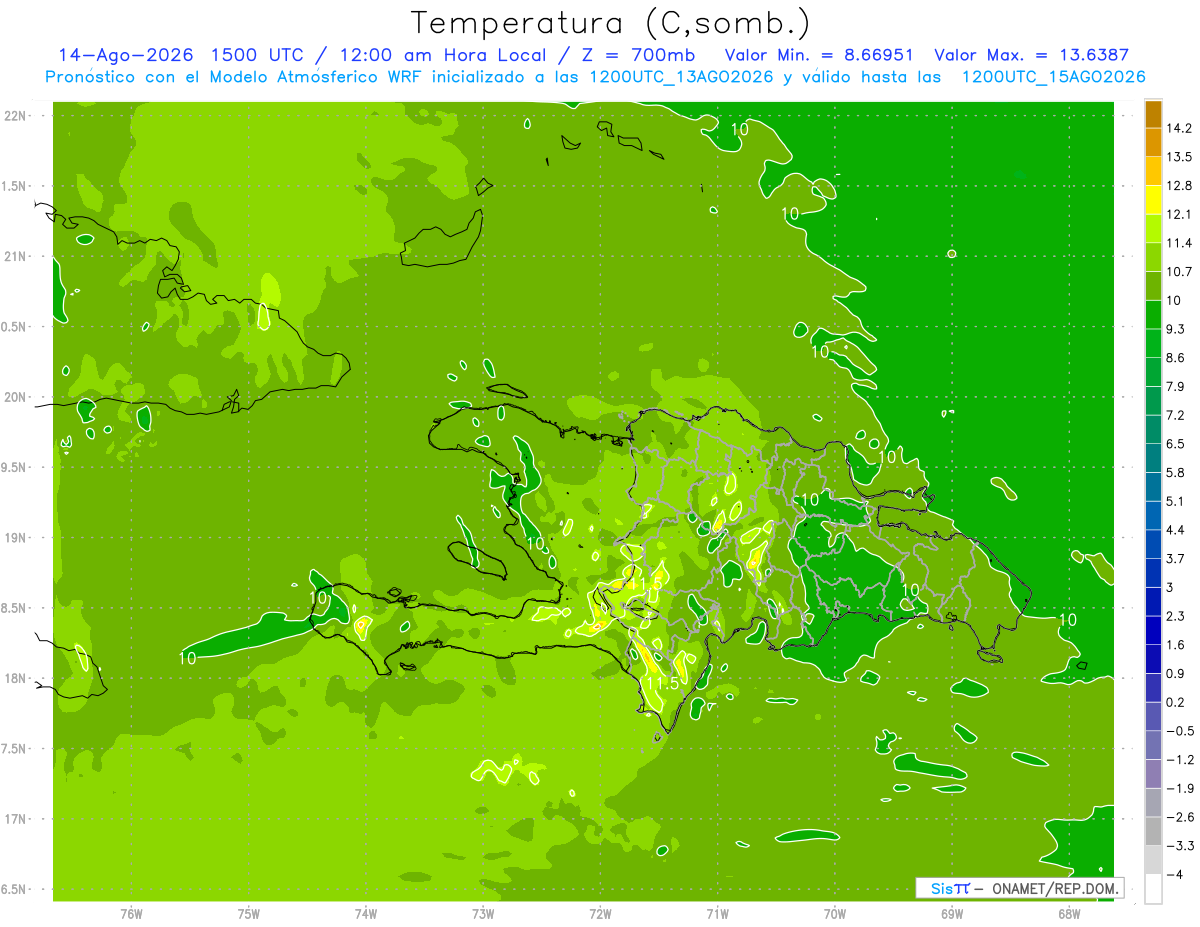Click the "21N" latitude axis label

coord(16,257)
